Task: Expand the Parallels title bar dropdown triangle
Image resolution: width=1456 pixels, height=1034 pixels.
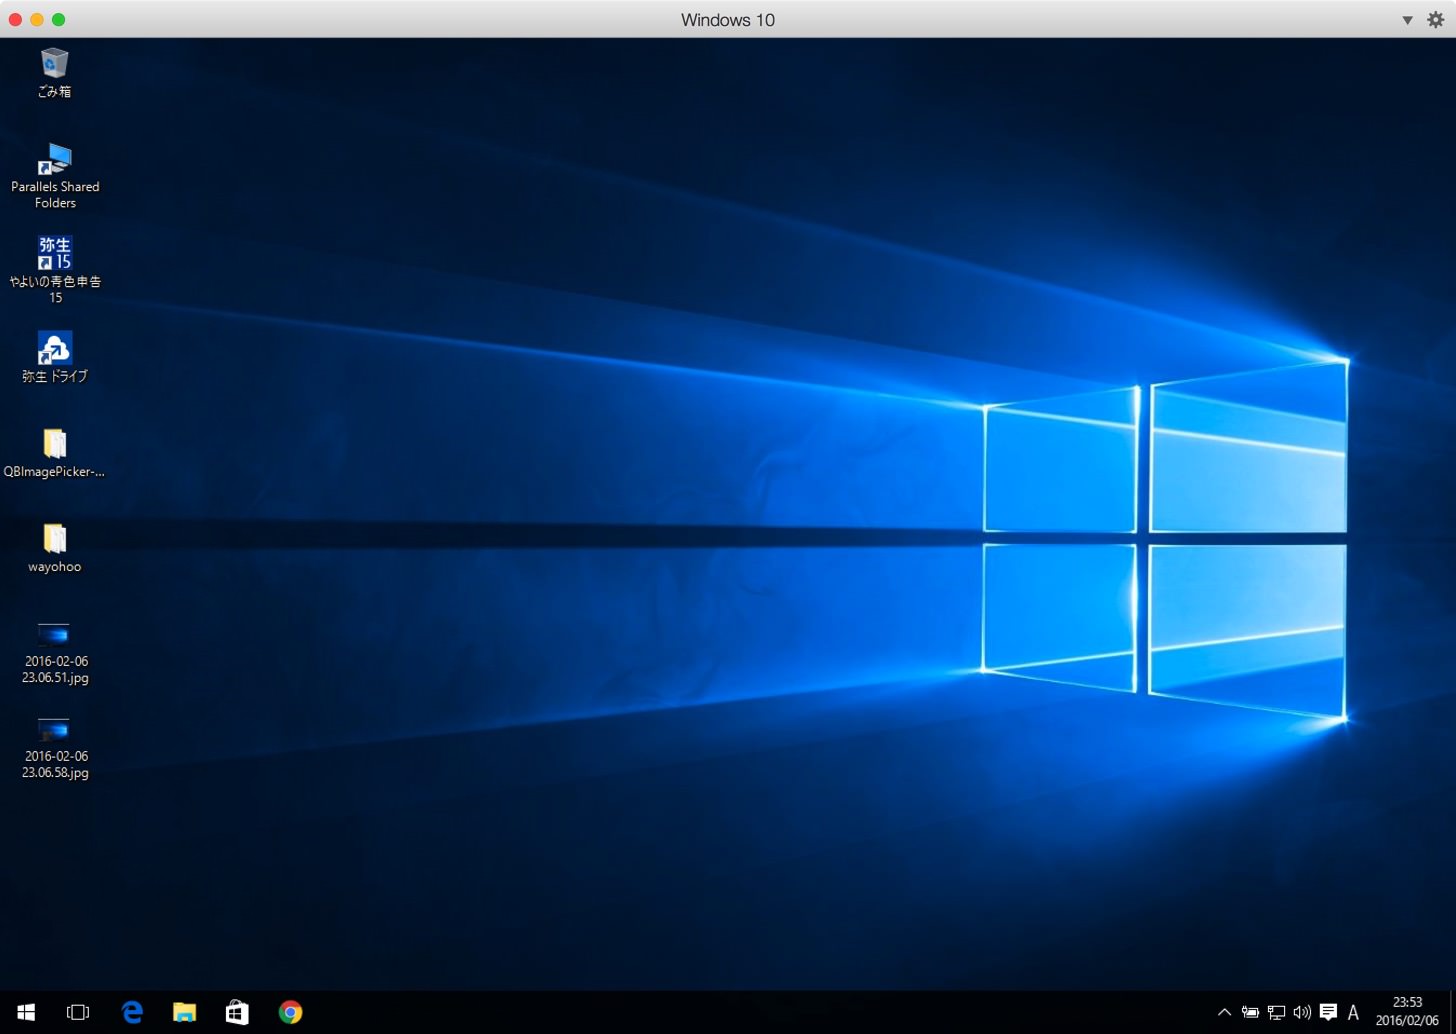Action: point(1407,20)
